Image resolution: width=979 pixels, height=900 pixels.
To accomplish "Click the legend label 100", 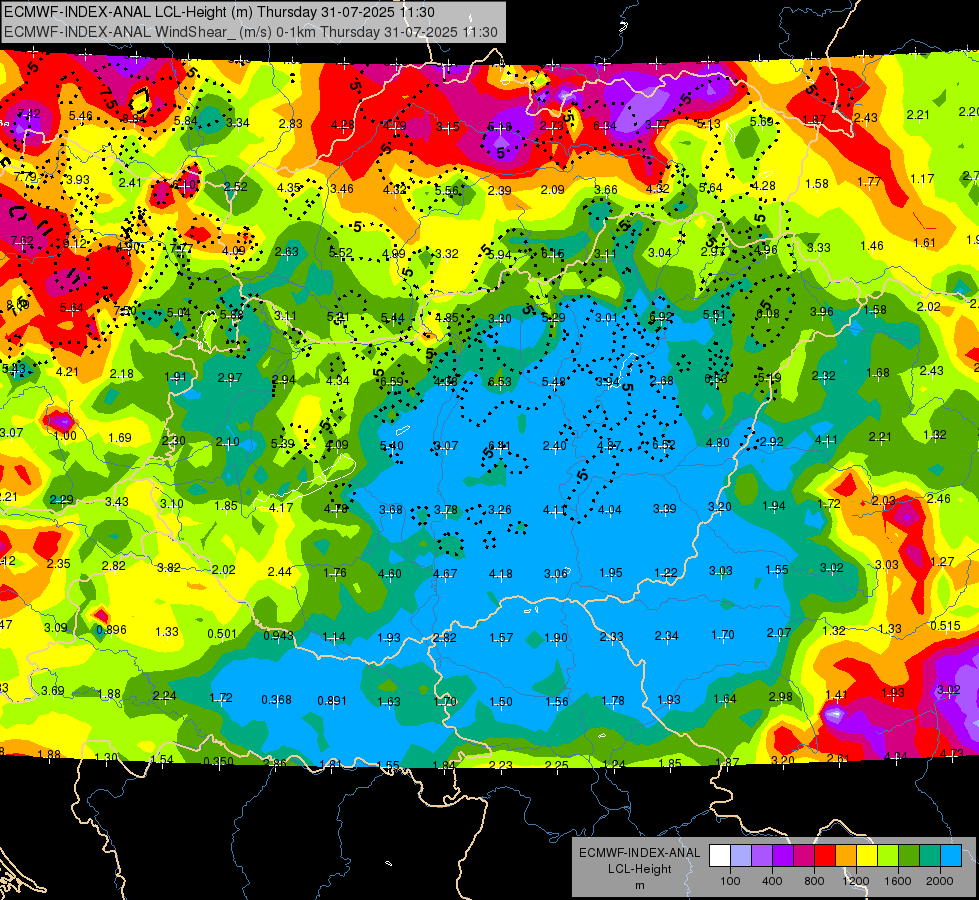I will pos(730,881).
